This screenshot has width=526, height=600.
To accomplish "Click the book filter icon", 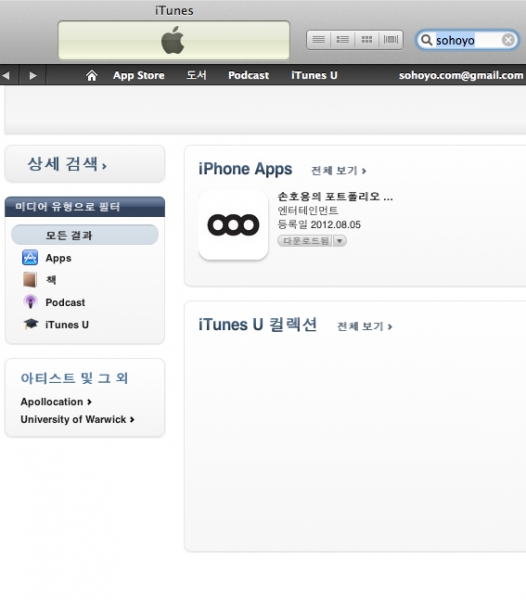I will click(x=30, y=280).
